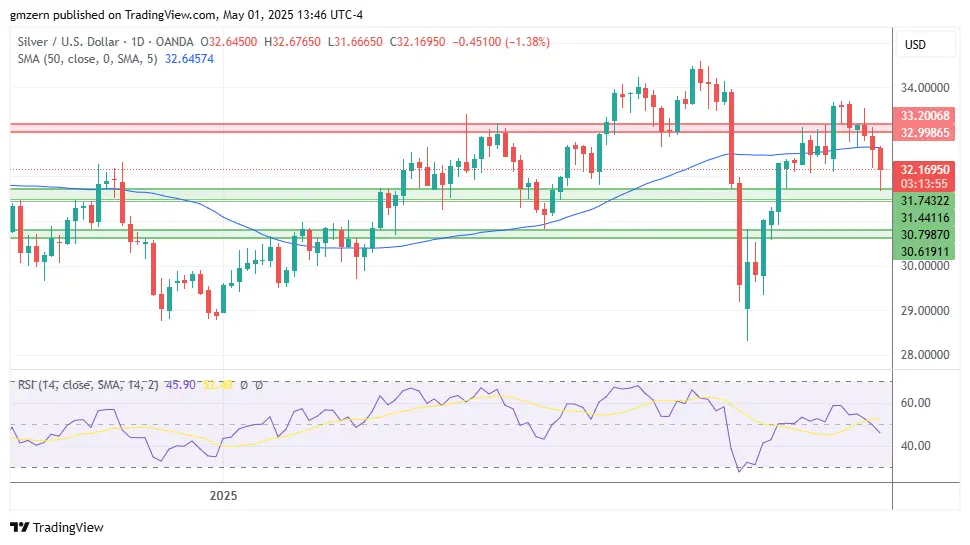Click the green 30.79870 price label
This screenshot has height=545, width=970.
[x=924, y=234]
